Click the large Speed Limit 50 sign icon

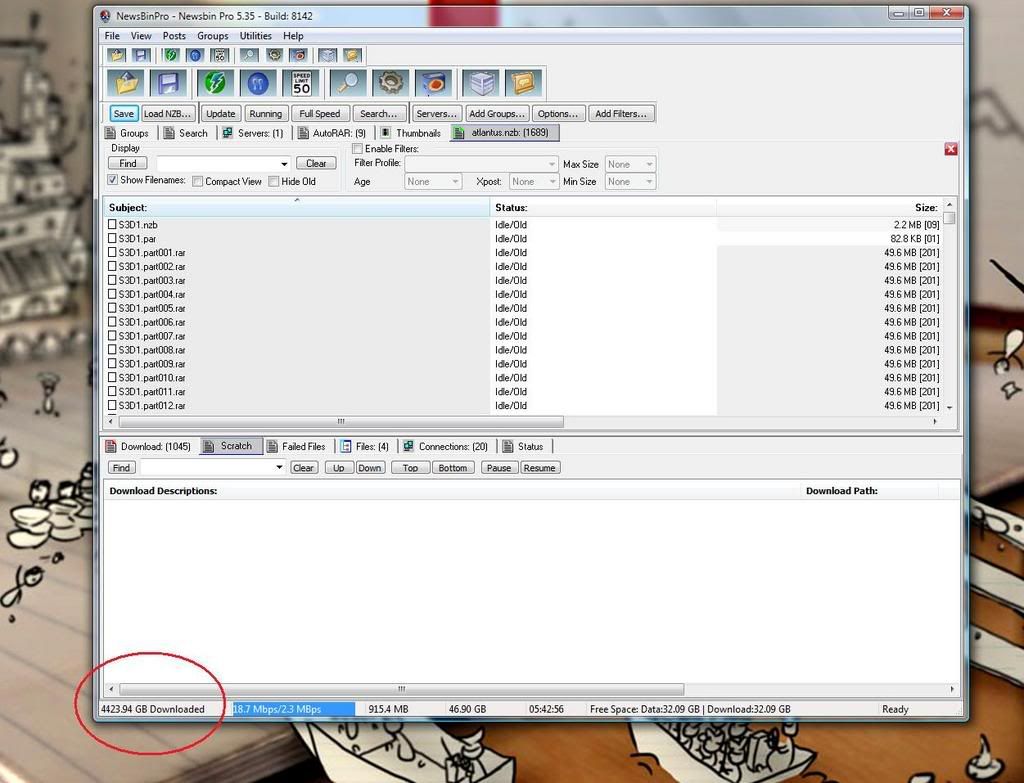[301, 84]
